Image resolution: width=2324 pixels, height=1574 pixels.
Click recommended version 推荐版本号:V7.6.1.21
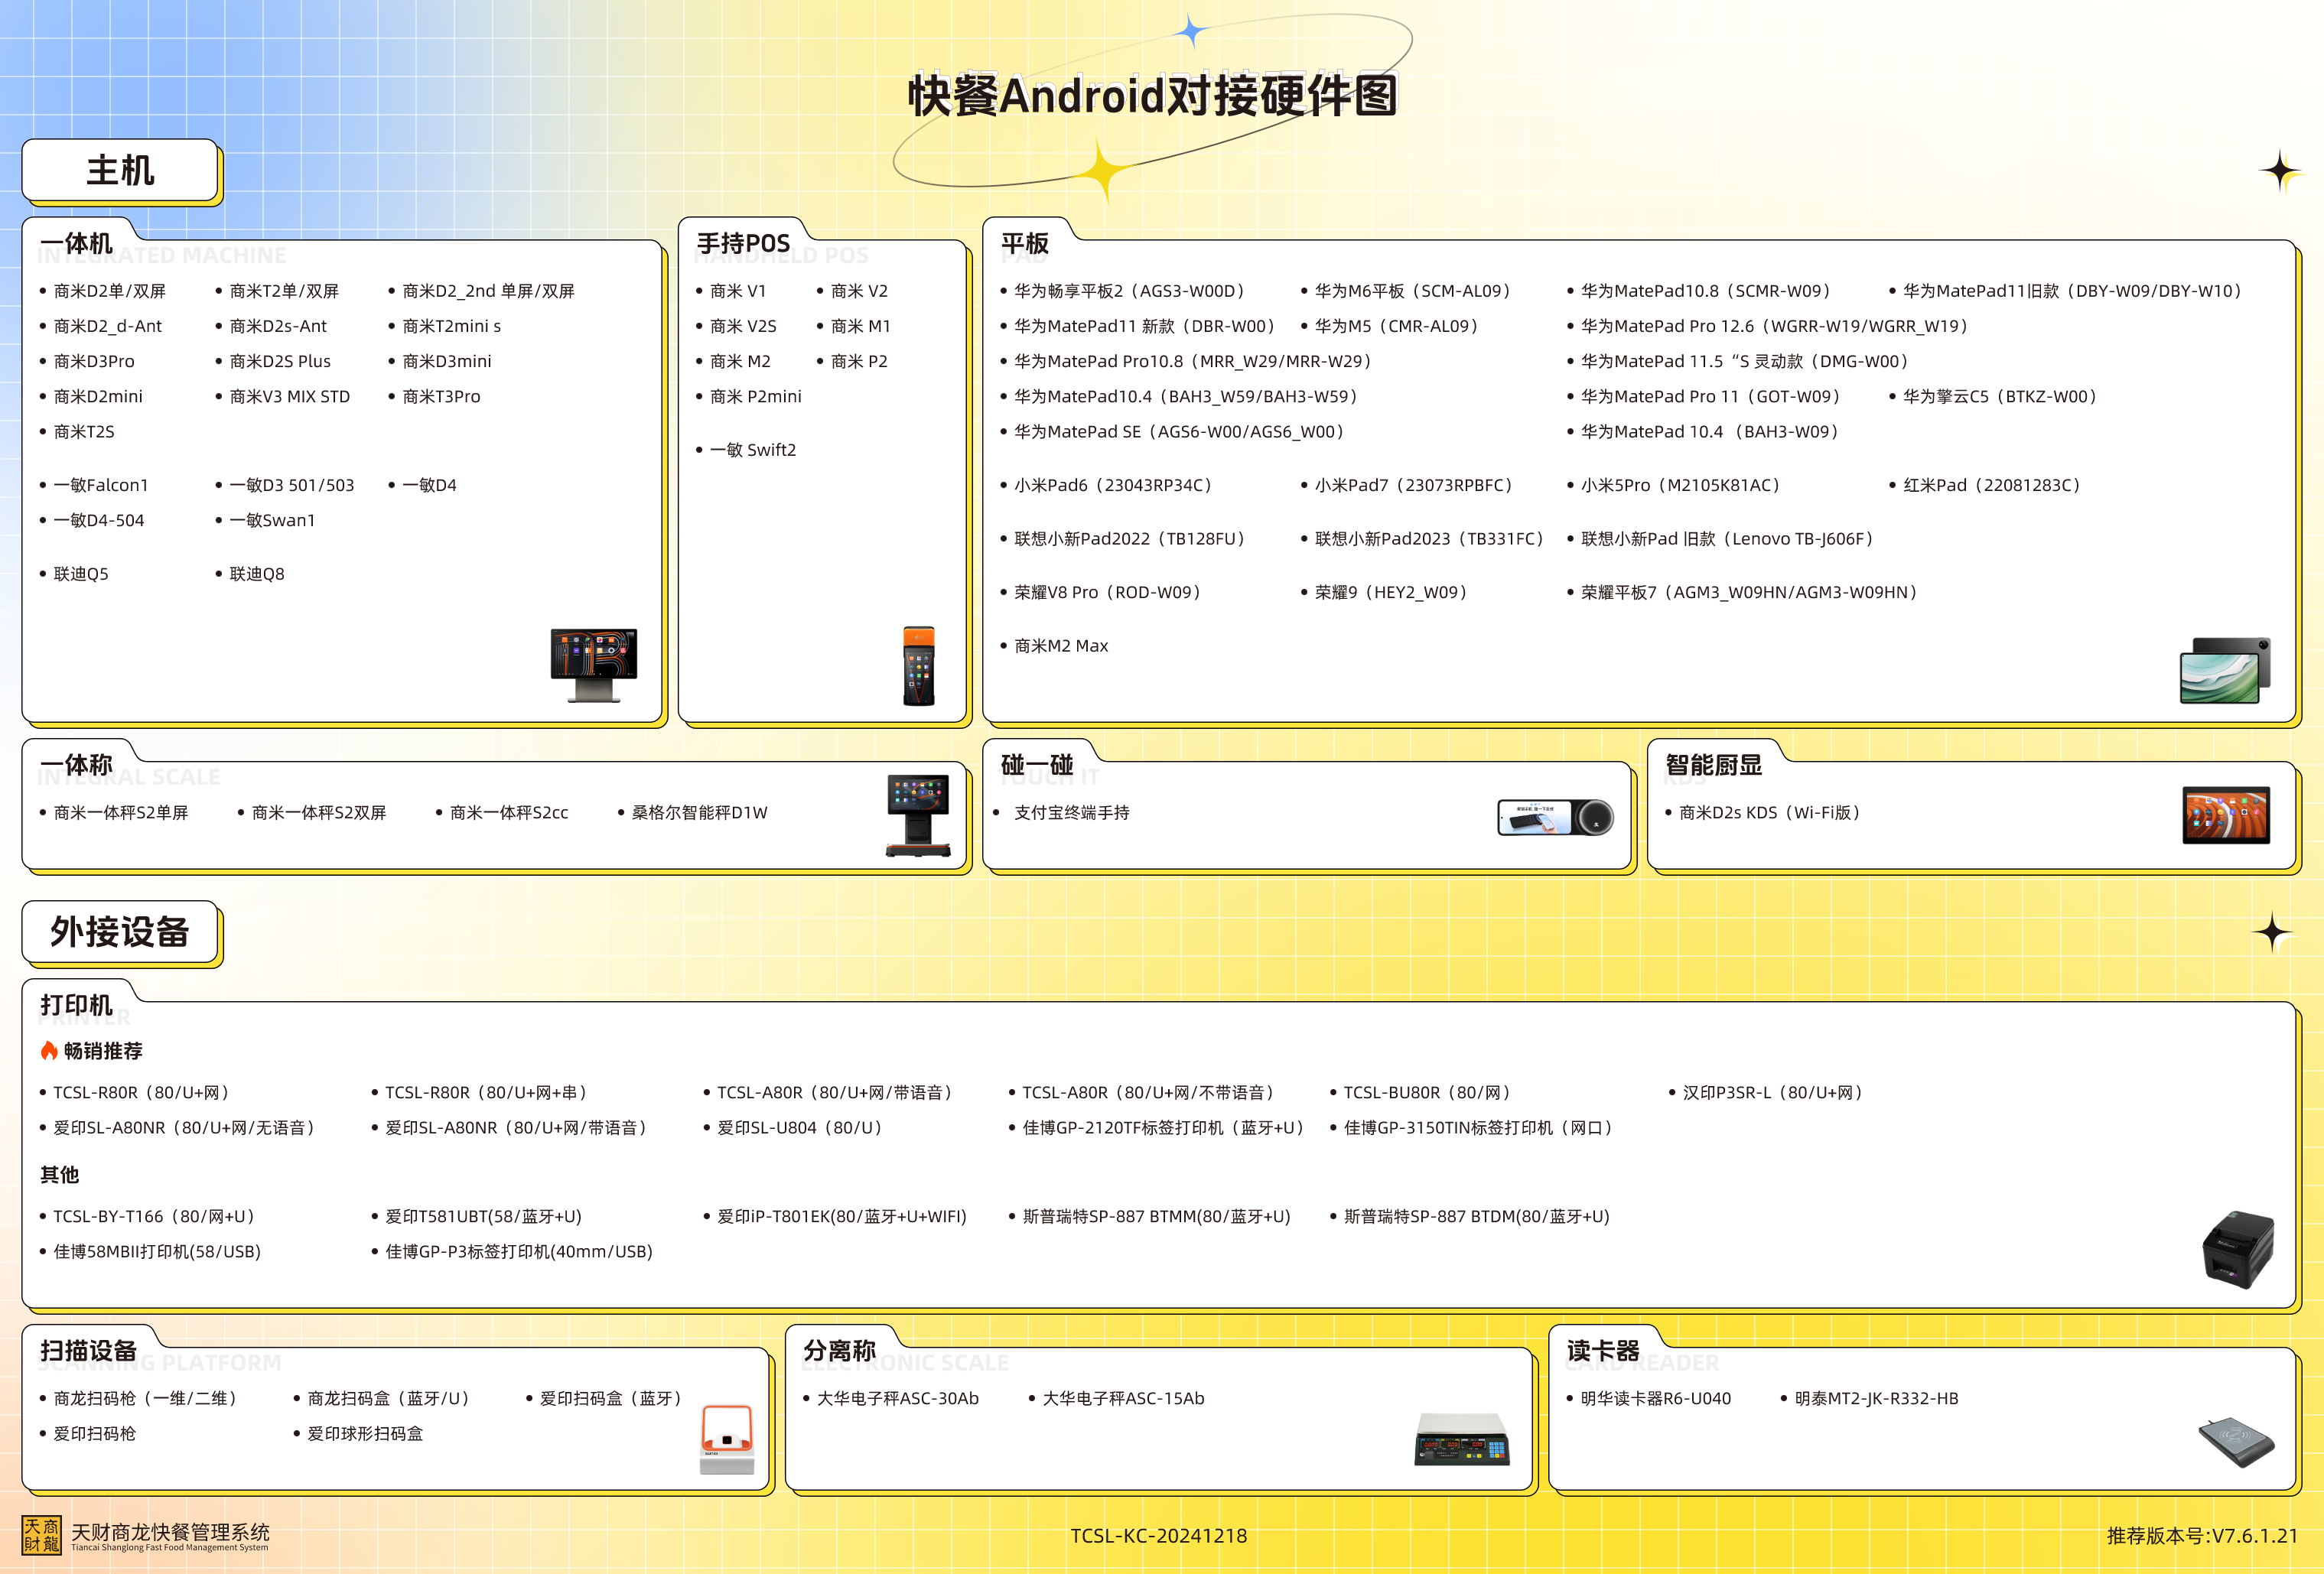2203,1536
